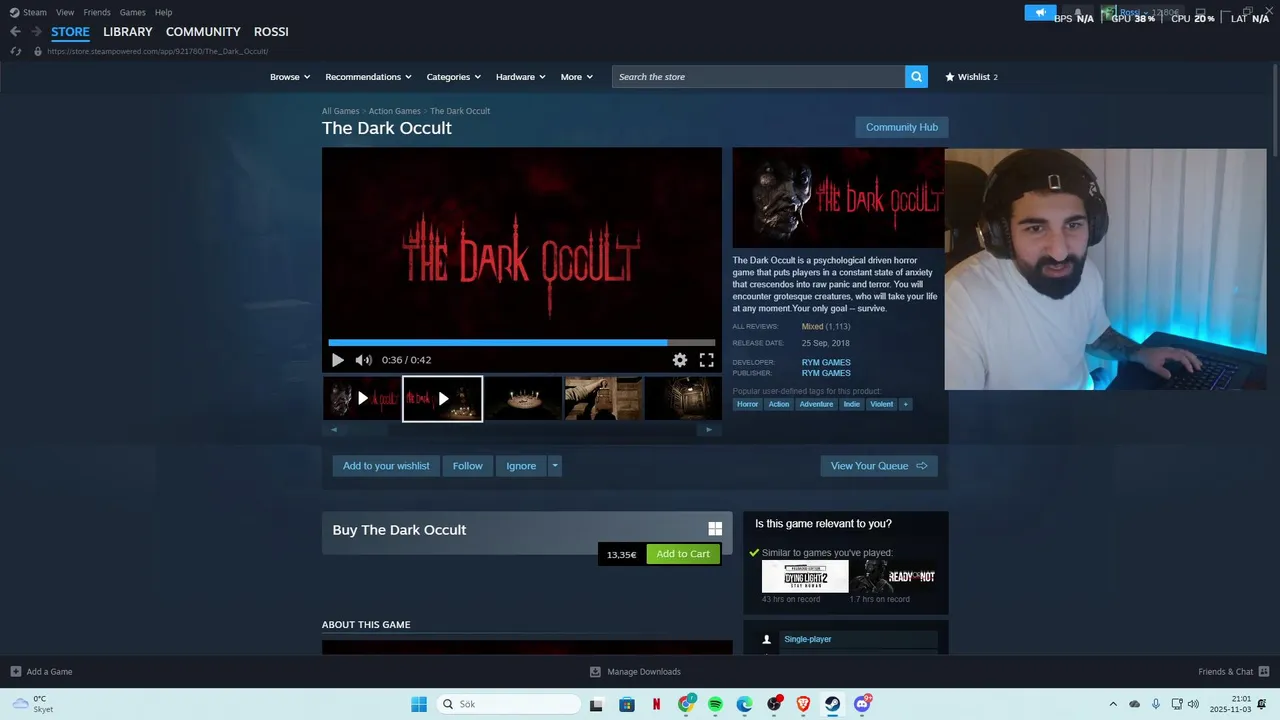The image size is (1280, 720).
Task: Open video settings gear icon
Action: 680,360
